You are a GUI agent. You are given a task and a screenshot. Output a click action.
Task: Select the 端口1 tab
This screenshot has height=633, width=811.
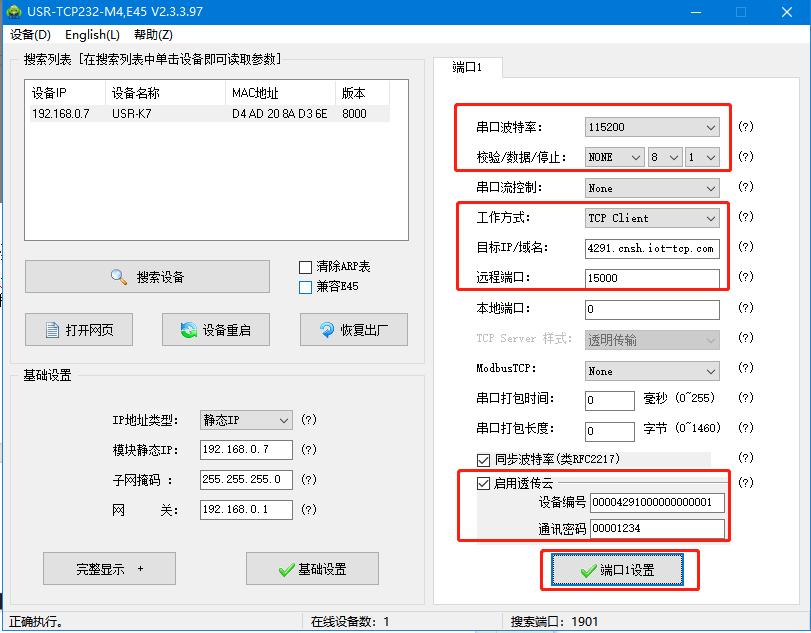pos(467,67)
